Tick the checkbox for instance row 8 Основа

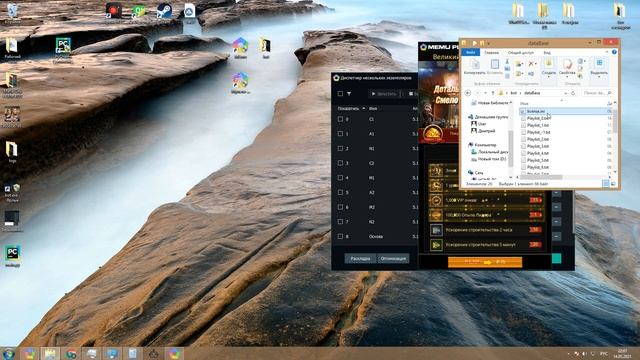[x=340, y=236]
